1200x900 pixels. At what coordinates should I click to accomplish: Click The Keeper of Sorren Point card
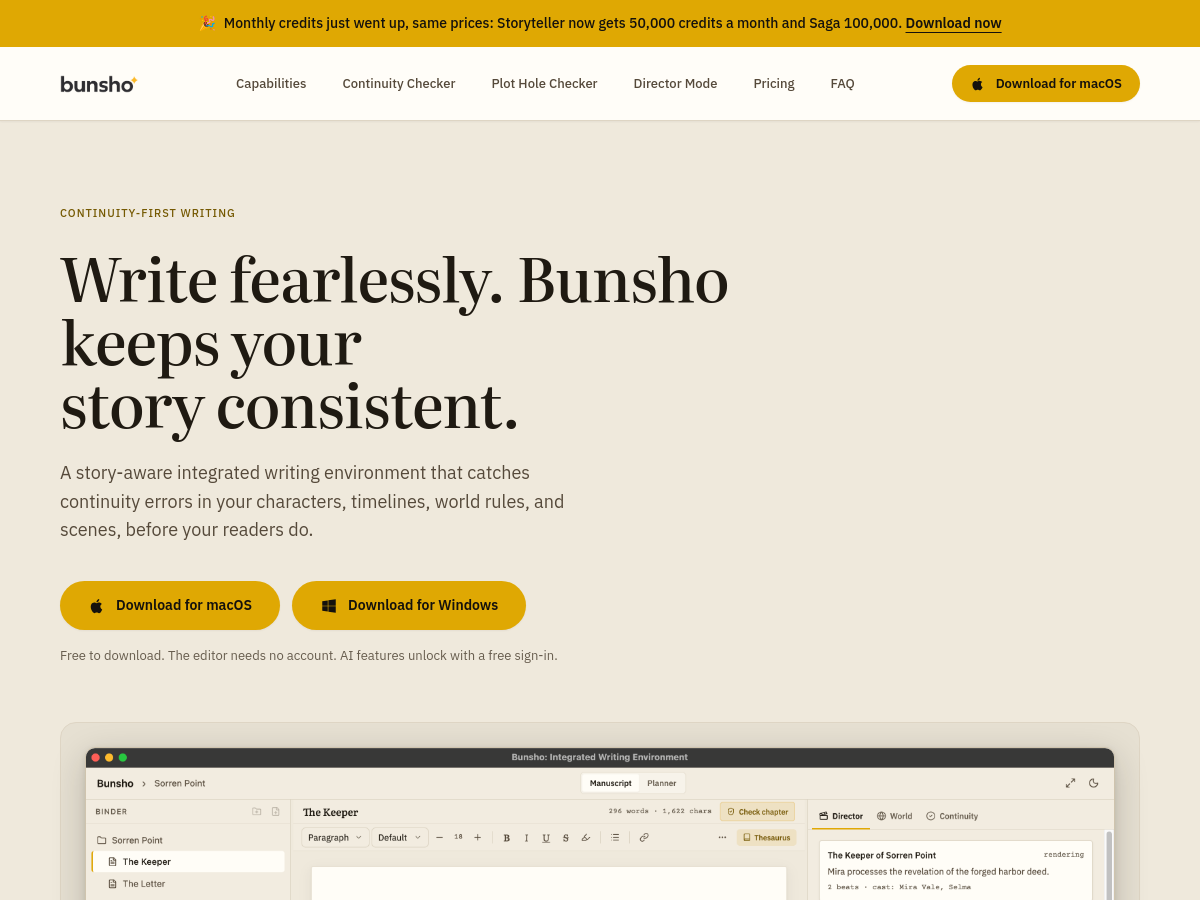pos(956,870)
